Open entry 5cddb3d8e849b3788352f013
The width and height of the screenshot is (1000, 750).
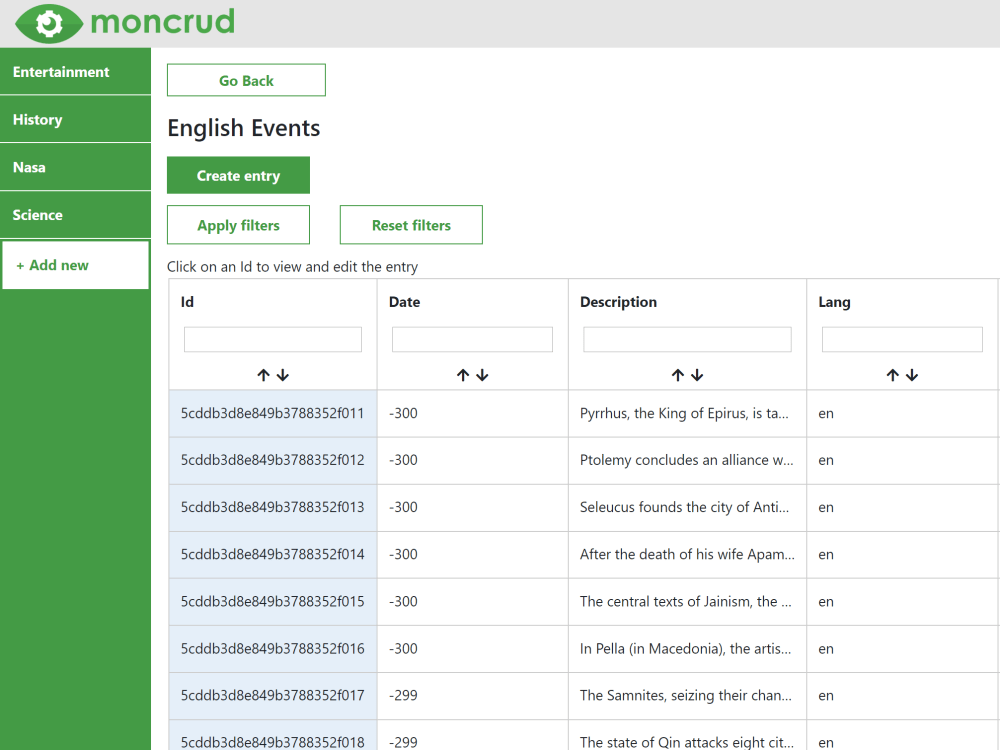272,508
